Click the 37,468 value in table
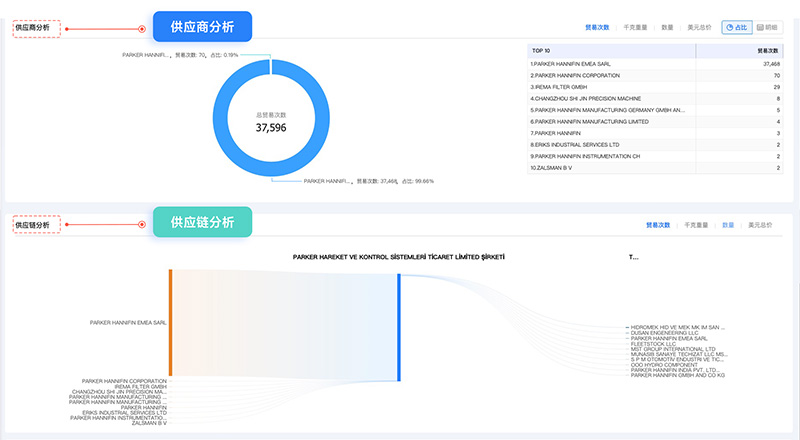The height and width of the screenshot is (440, 800). pyautogui.click(x=771, y=64)
